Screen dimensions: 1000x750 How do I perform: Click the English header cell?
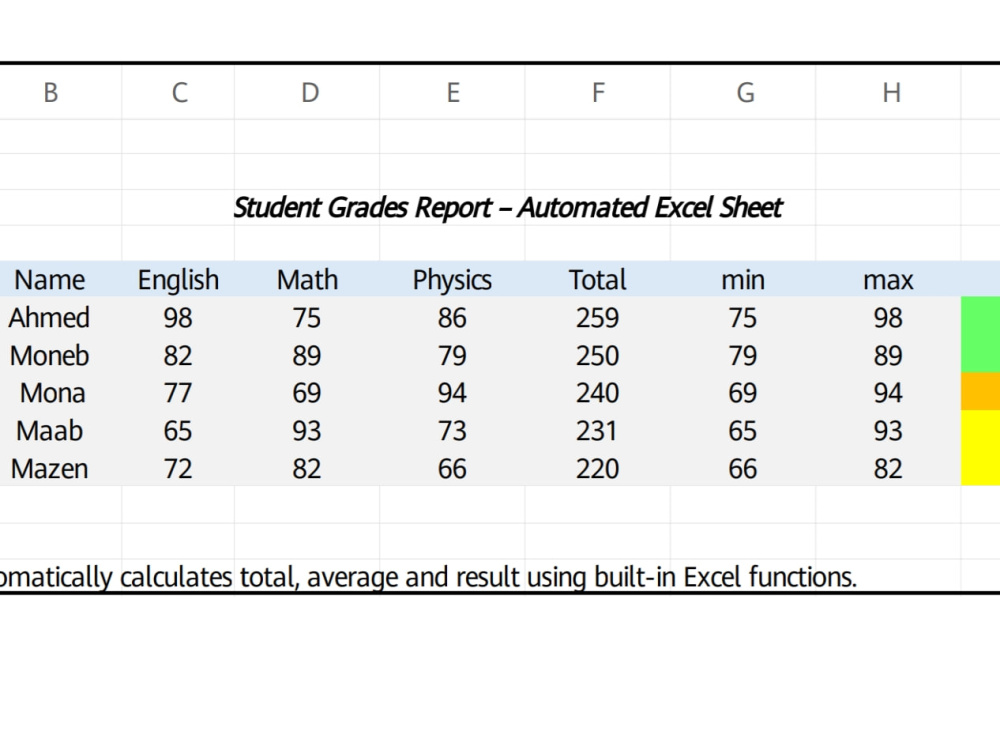178,279
